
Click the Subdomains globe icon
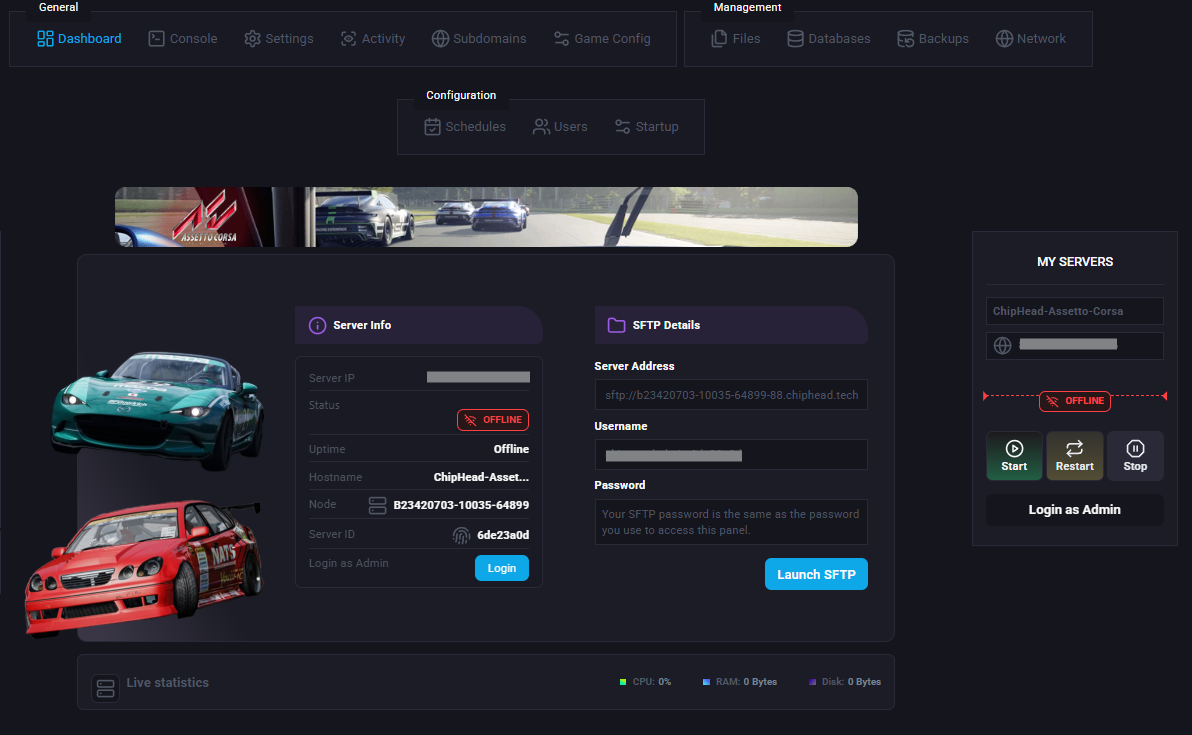click(x=440, y=39)
